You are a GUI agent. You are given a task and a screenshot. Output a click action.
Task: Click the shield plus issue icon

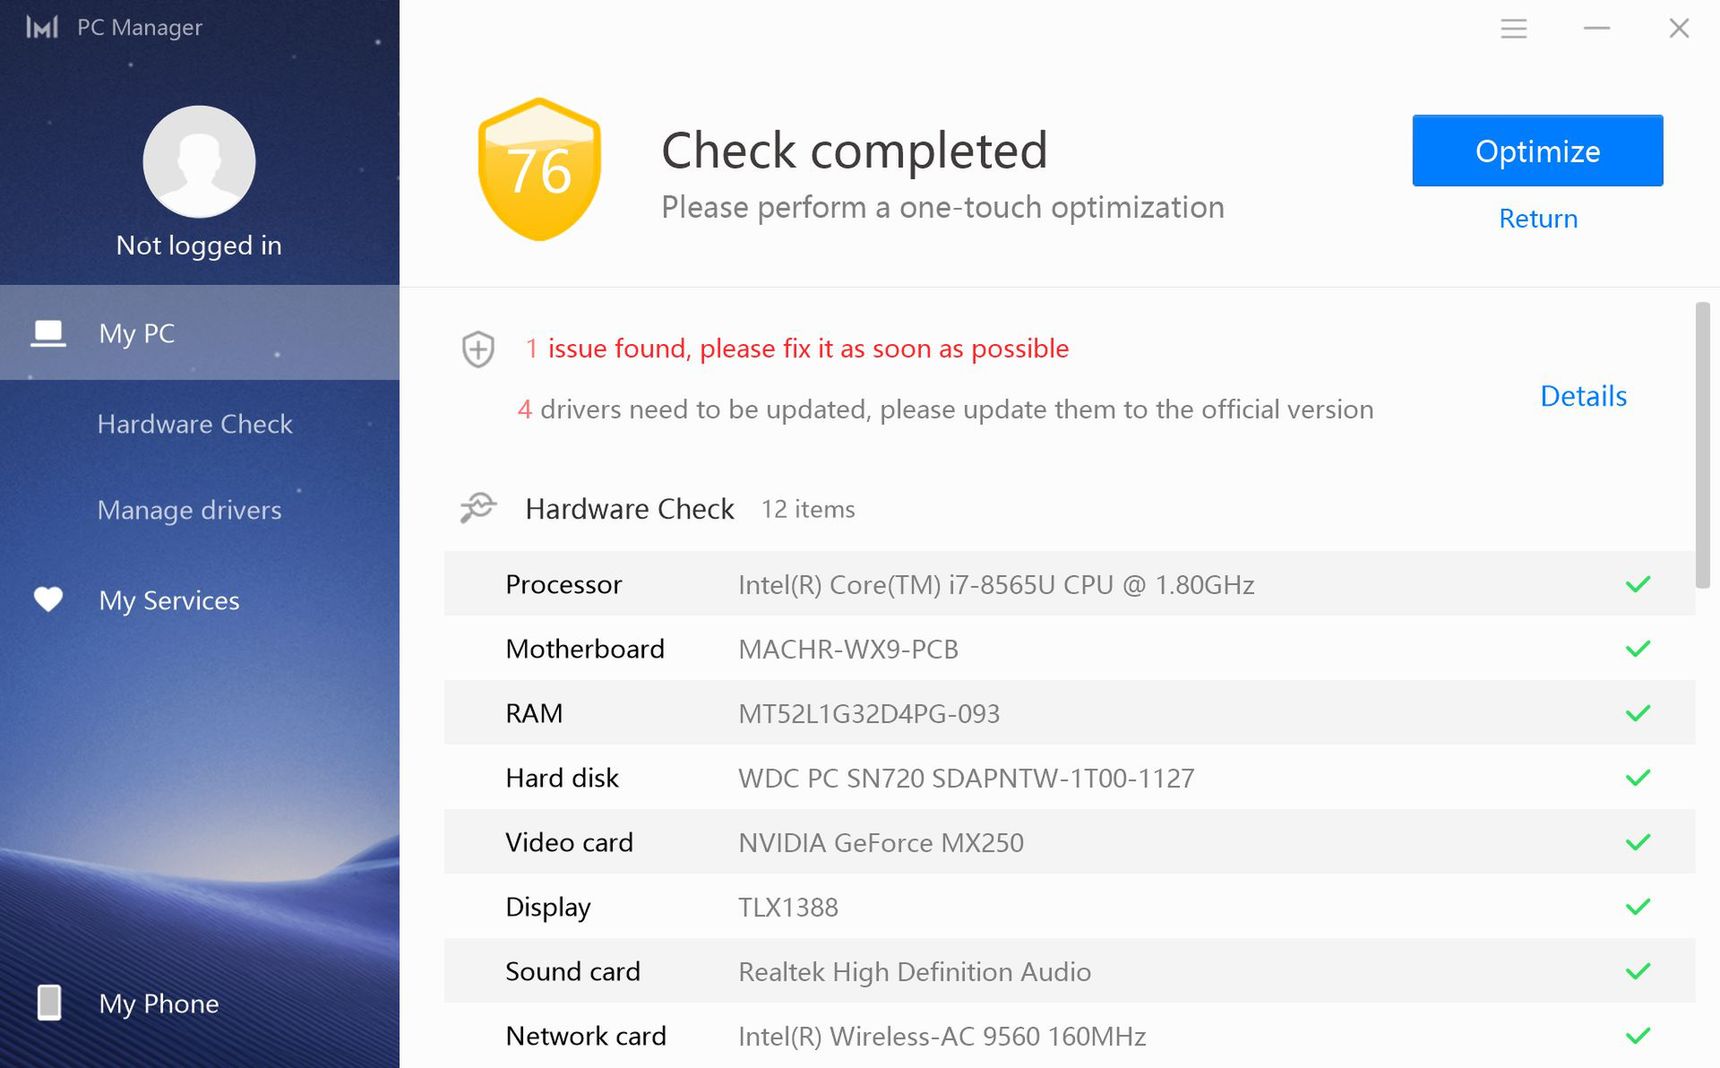478,349
